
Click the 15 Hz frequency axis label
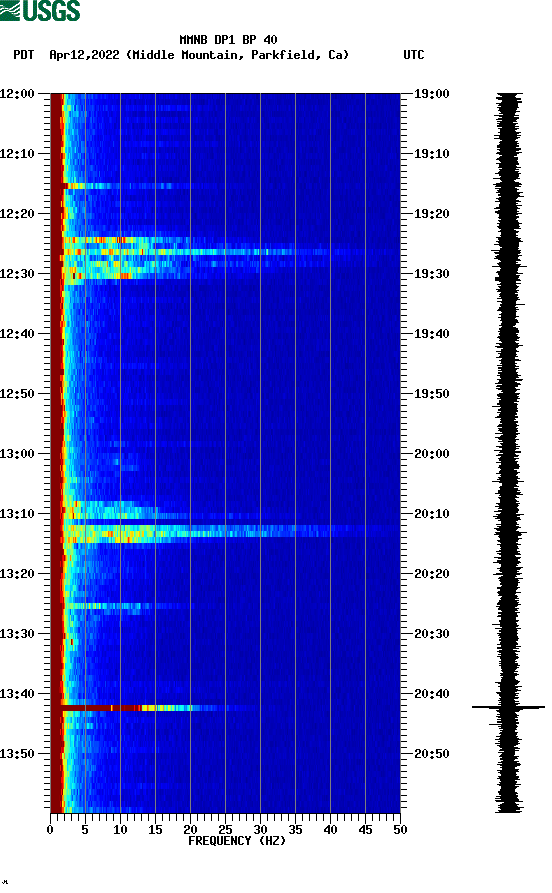pos(155,830)
